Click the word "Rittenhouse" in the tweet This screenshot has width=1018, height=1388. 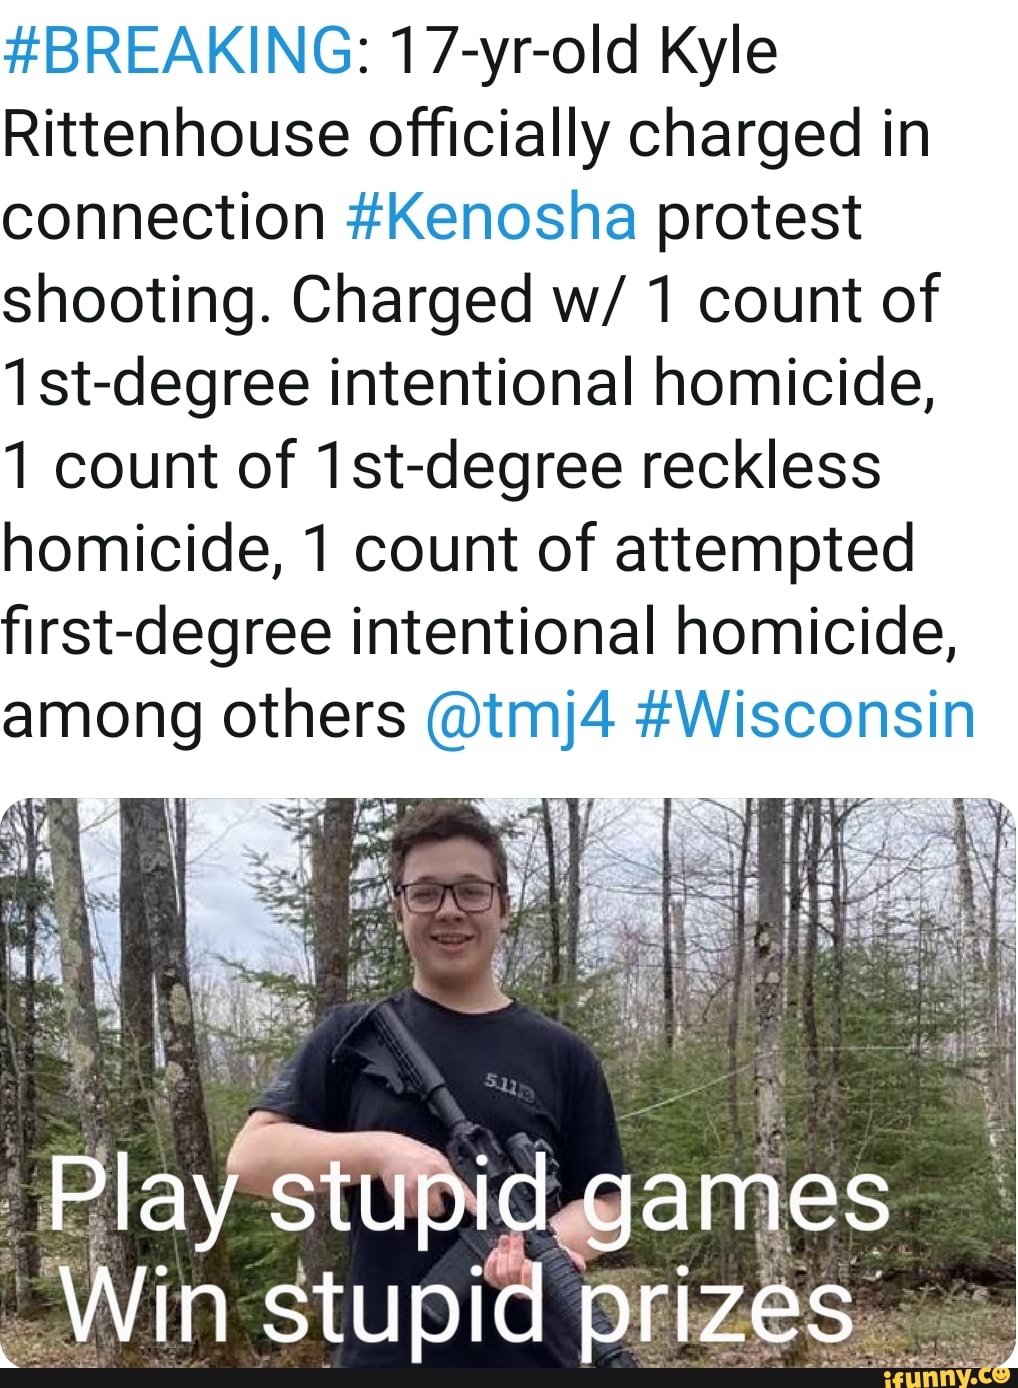pos(176,135)
